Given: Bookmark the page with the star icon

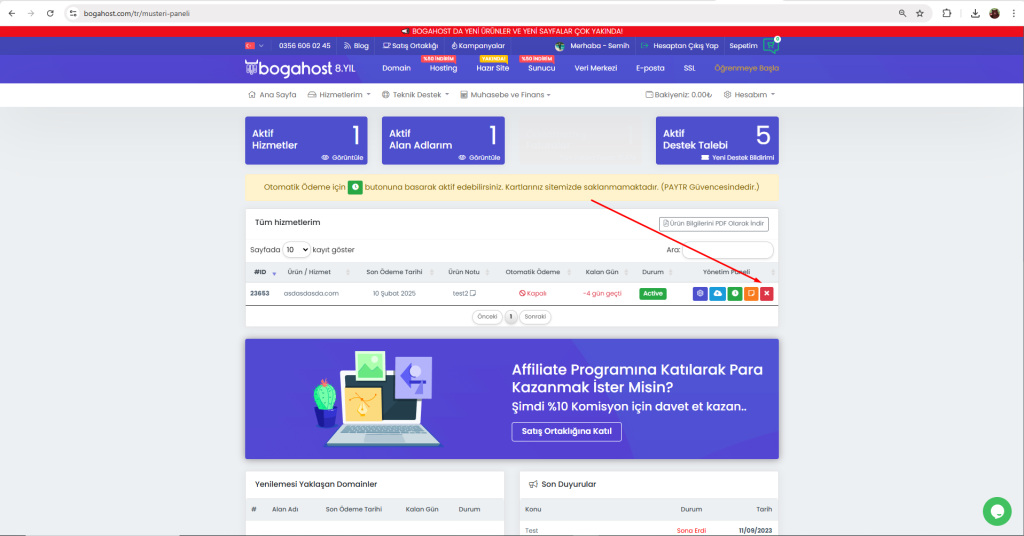Looking at the screenshot, I should (920, 13).
